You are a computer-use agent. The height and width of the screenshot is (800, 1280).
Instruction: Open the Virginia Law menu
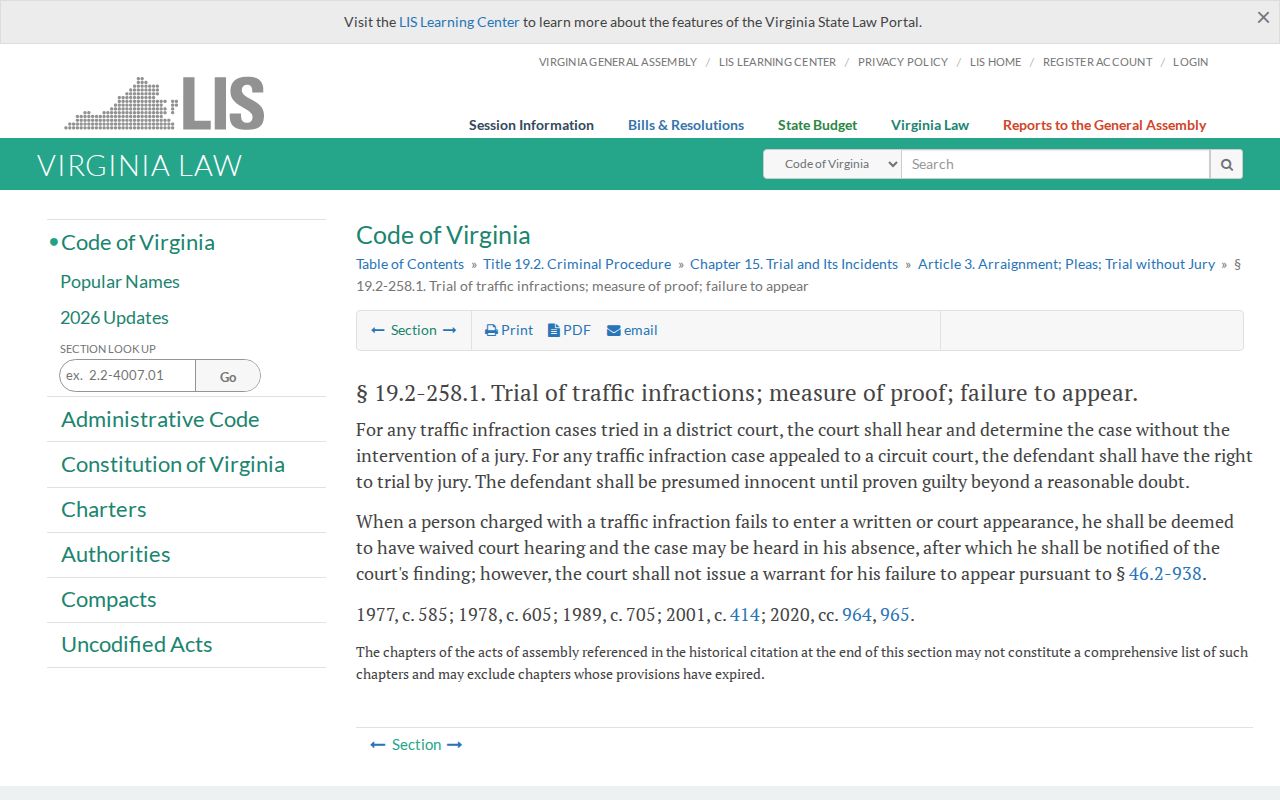930,125
